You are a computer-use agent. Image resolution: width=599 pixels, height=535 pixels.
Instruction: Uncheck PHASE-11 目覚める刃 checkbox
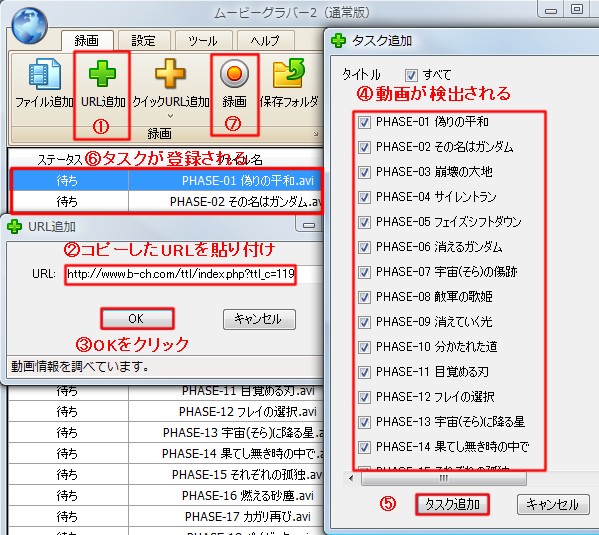[x=364, y=372]
